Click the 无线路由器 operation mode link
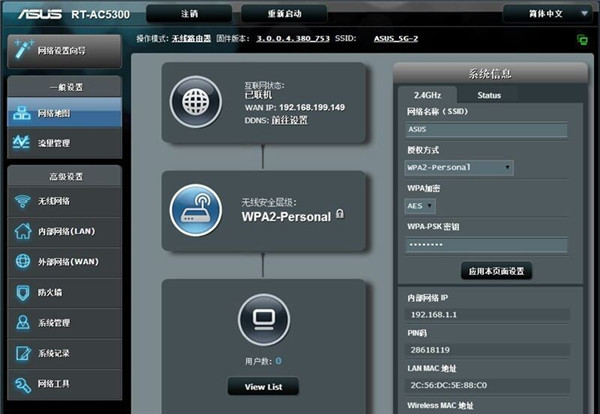 [x=191, y=39]
